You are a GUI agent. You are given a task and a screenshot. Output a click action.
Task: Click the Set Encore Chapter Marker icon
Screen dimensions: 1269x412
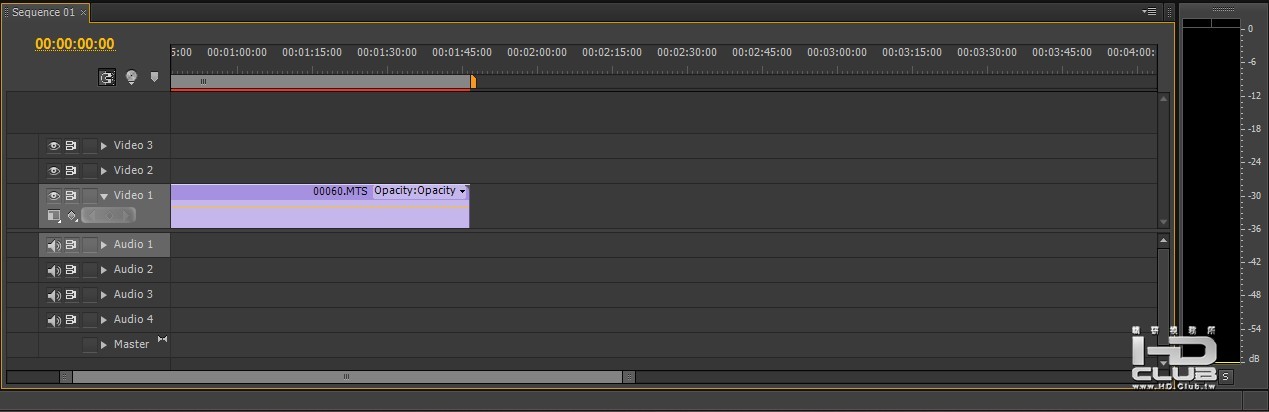(x=131, y=77)
